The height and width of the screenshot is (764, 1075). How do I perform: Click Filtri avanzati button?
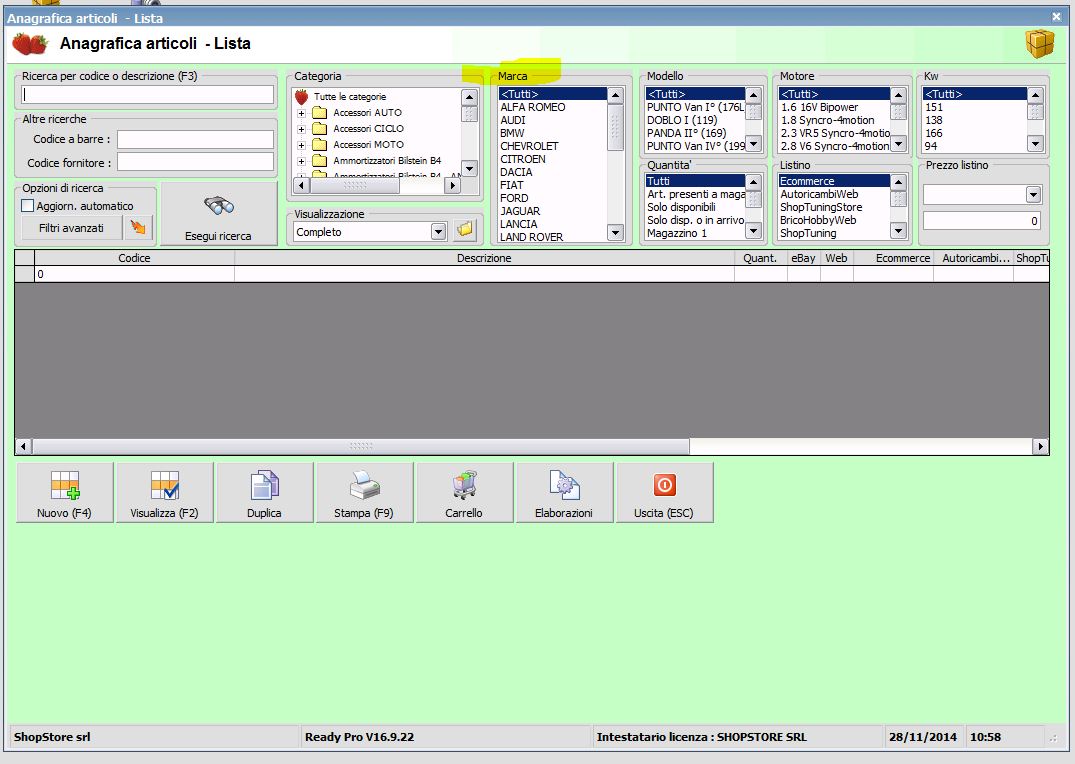point(71,228)
